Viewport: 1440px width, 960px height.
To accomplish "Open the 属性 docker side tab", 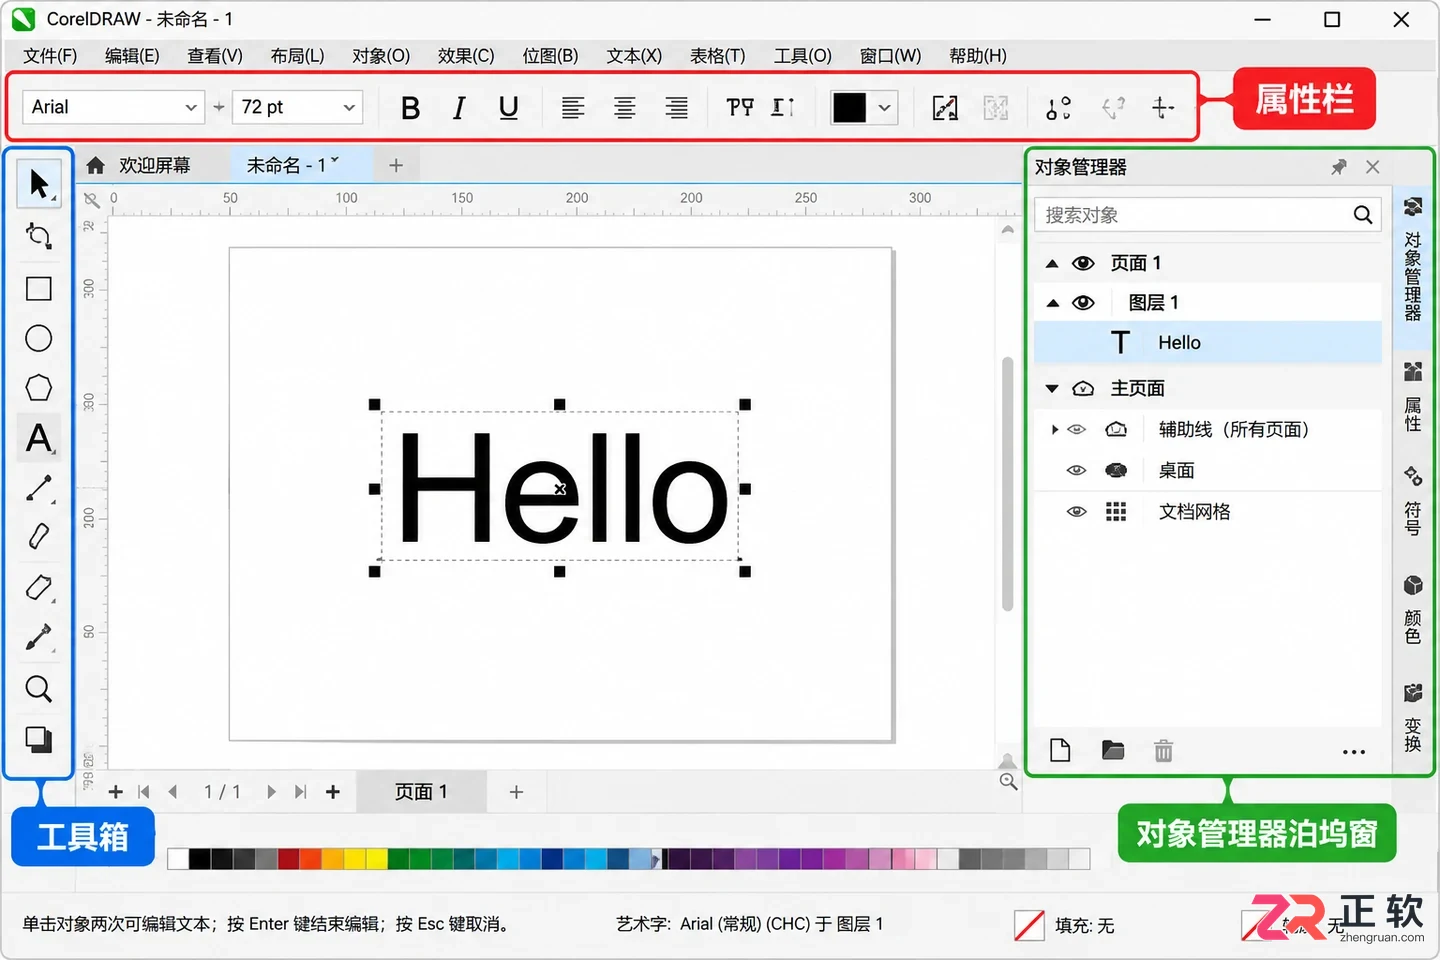I will [x=1413, y=397].
